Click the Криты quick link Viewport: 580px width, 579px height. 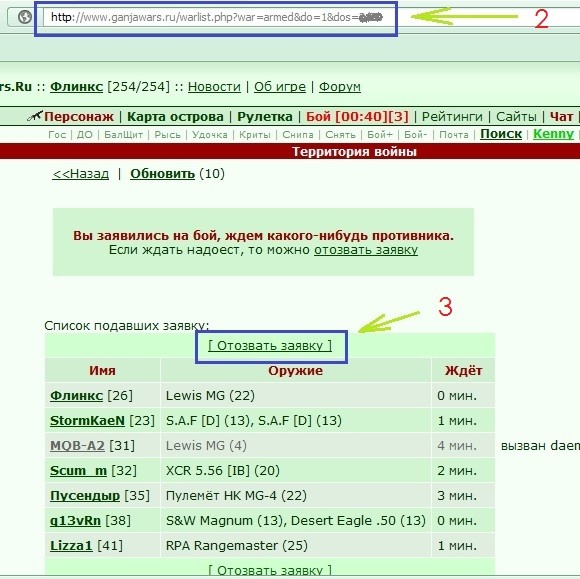pos(254,135)
